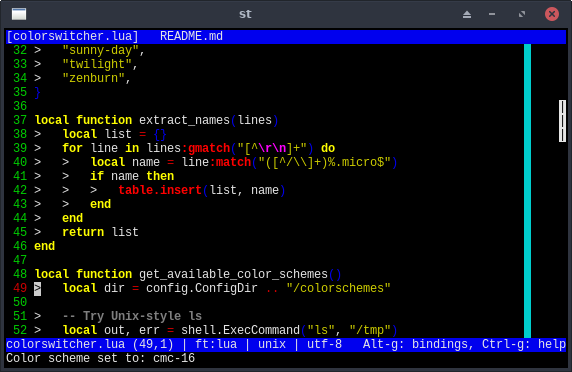Click the white scrollbar thumb at the right edge
This screenshot has width=572, height=372.
(562, 121)
